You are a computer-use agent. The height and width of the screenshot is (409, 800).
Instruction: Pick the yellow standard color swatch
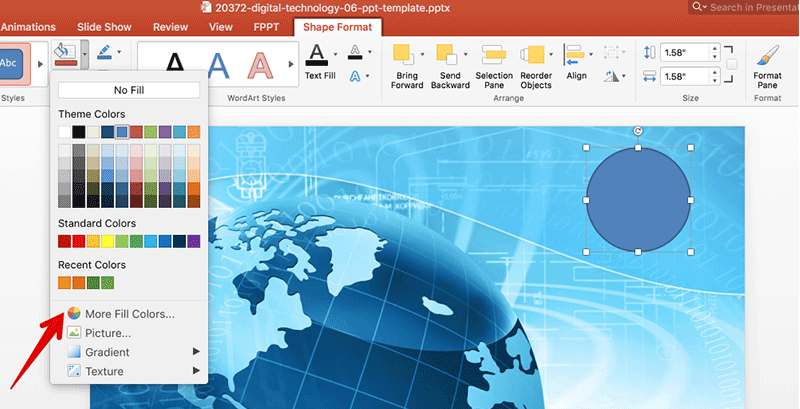pos(107,241)
